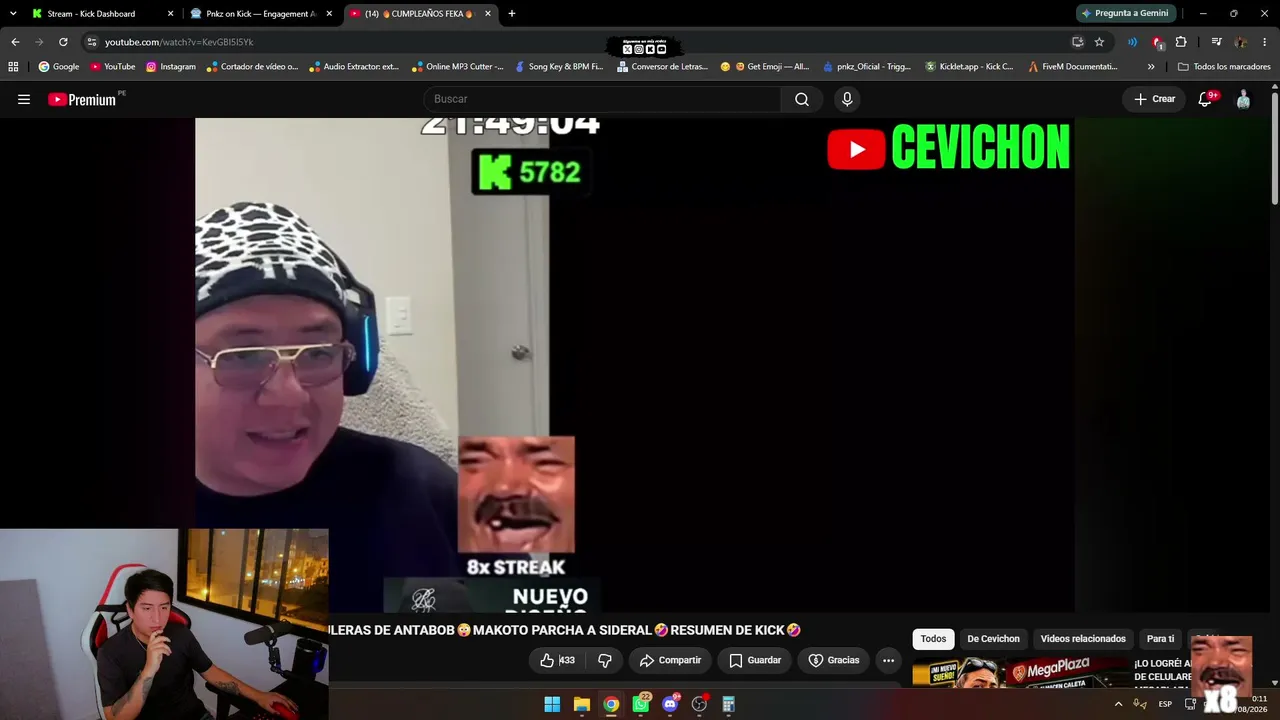Click the ESP keyboard language indicator

[x=1165, y=704]
